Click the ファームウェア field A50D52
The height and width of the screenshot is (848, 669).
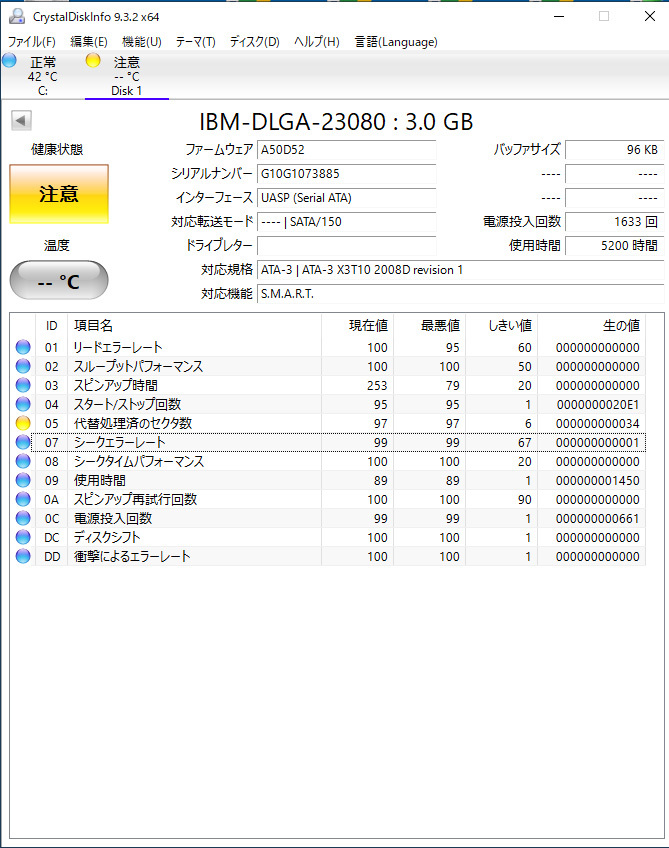346,150
